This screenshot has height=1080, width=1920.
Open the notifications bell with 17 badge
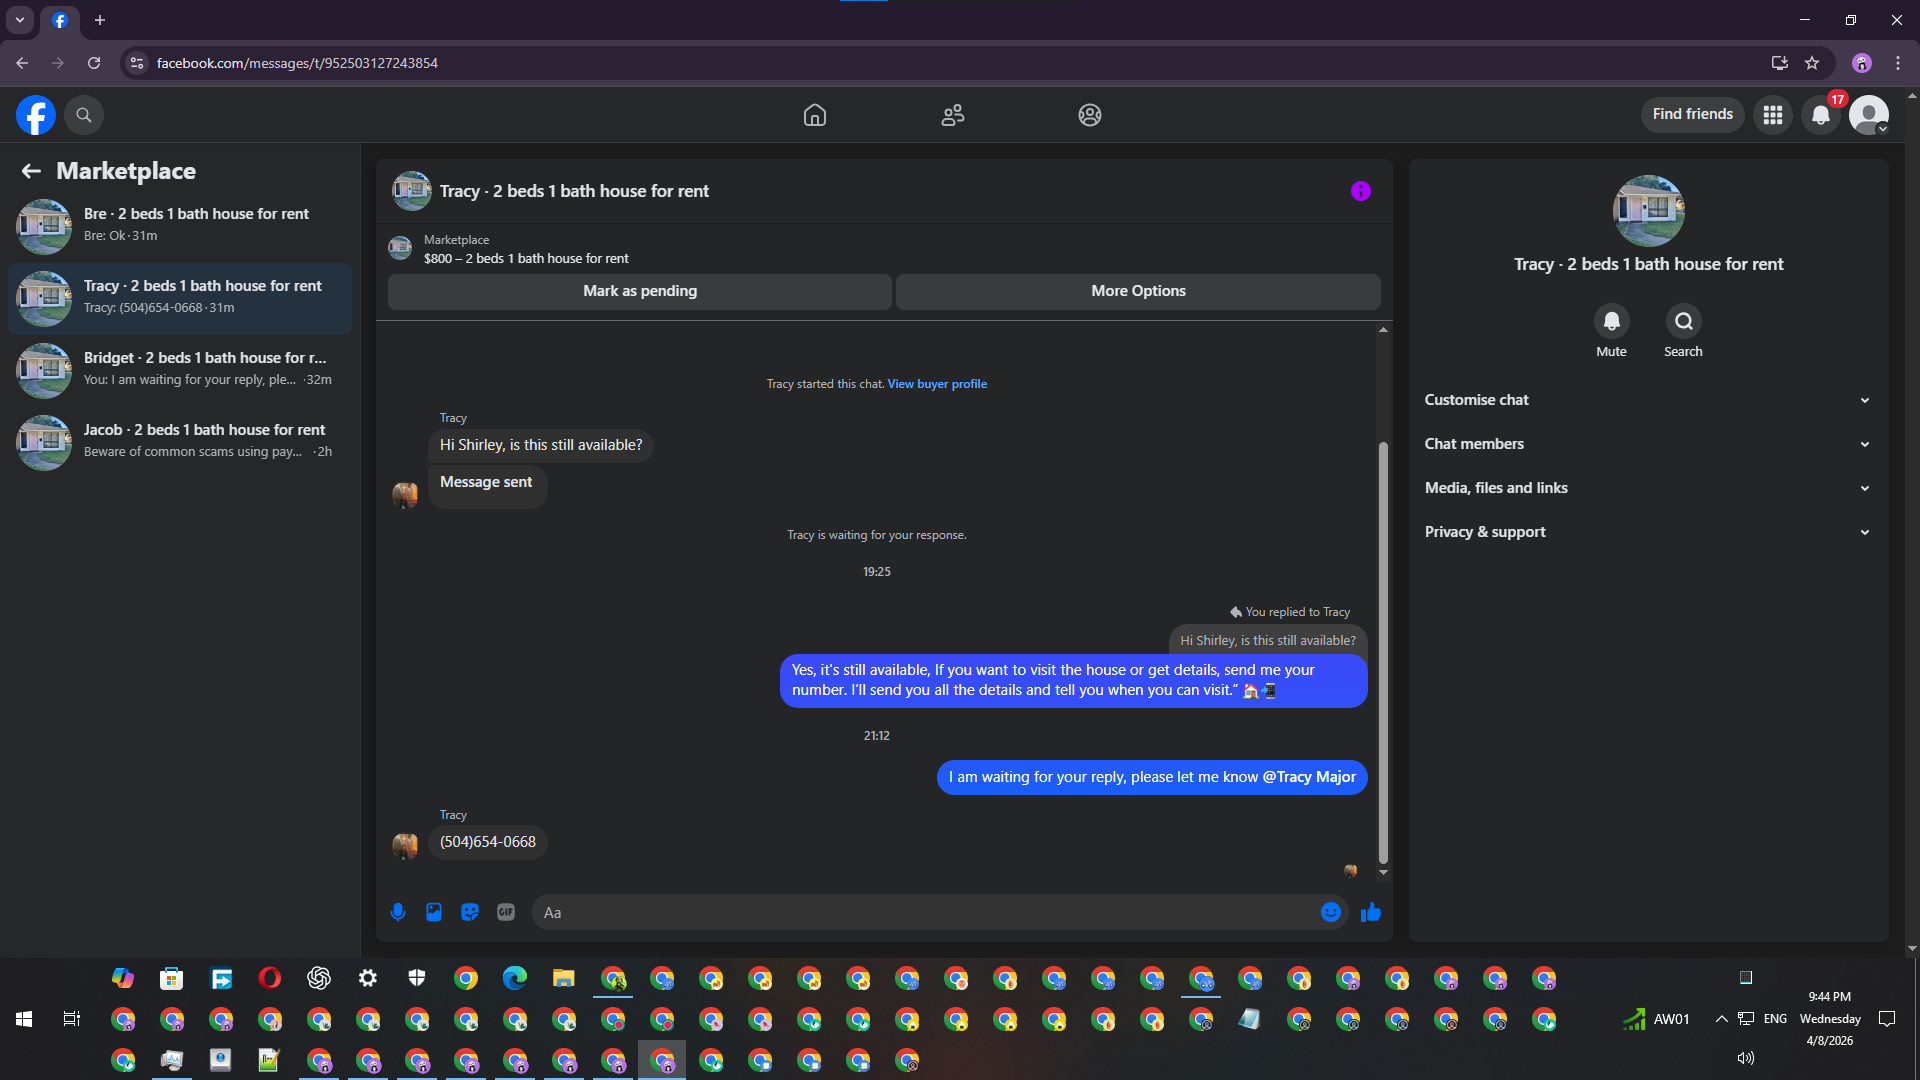coord(1821,115)
